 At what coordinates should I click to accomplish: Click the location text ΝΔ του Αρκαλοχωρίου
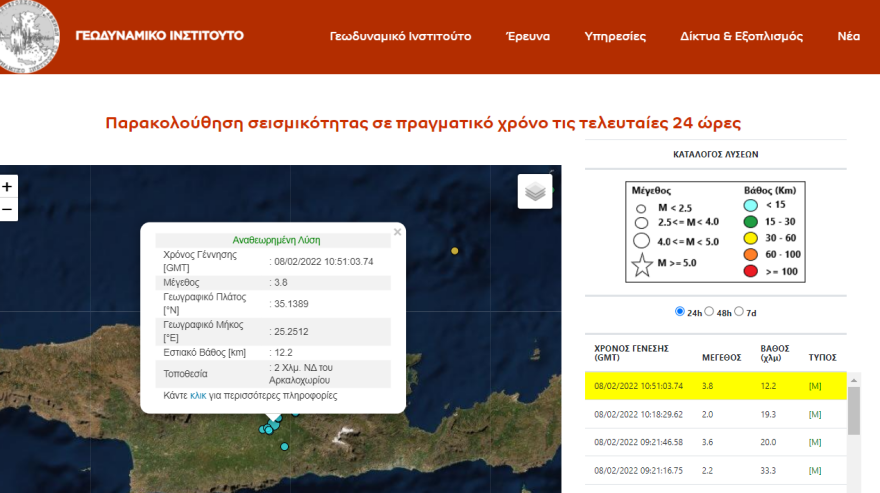[x=301, y=374]
